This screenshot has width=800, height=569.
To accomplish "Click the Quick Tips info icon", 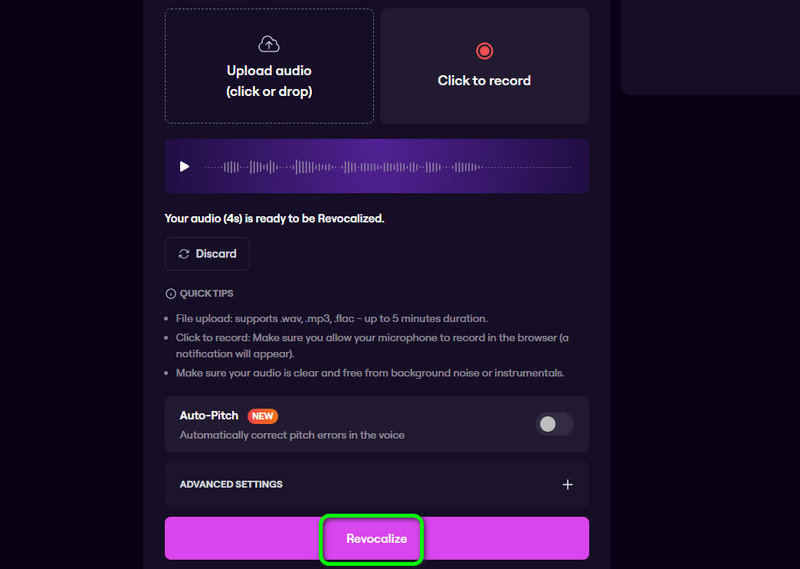I will pyautogui.click(x=170, y=294).
